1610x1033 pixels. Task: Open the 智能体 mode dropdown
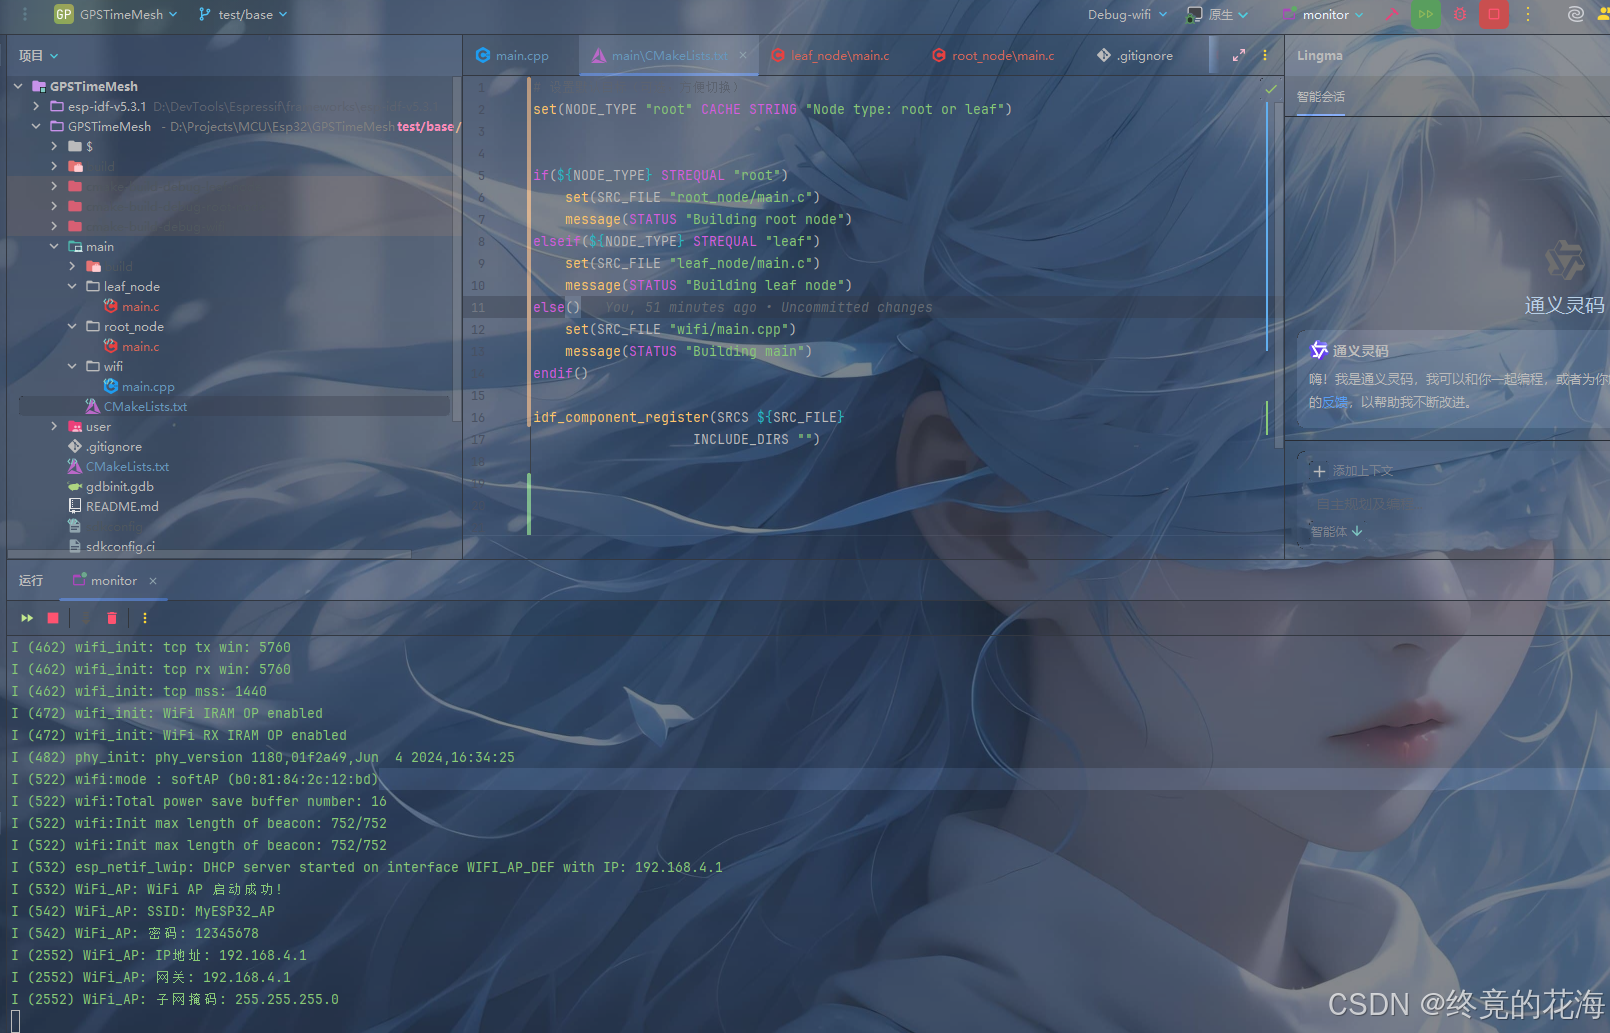[x=1336, y=531]
